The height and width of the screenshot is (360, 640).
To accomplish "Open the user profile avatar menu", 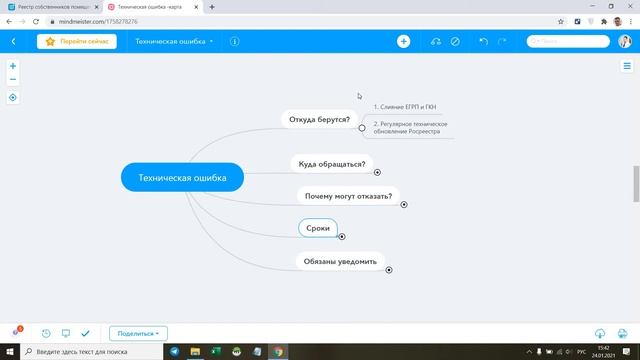I will coord(624,41).
